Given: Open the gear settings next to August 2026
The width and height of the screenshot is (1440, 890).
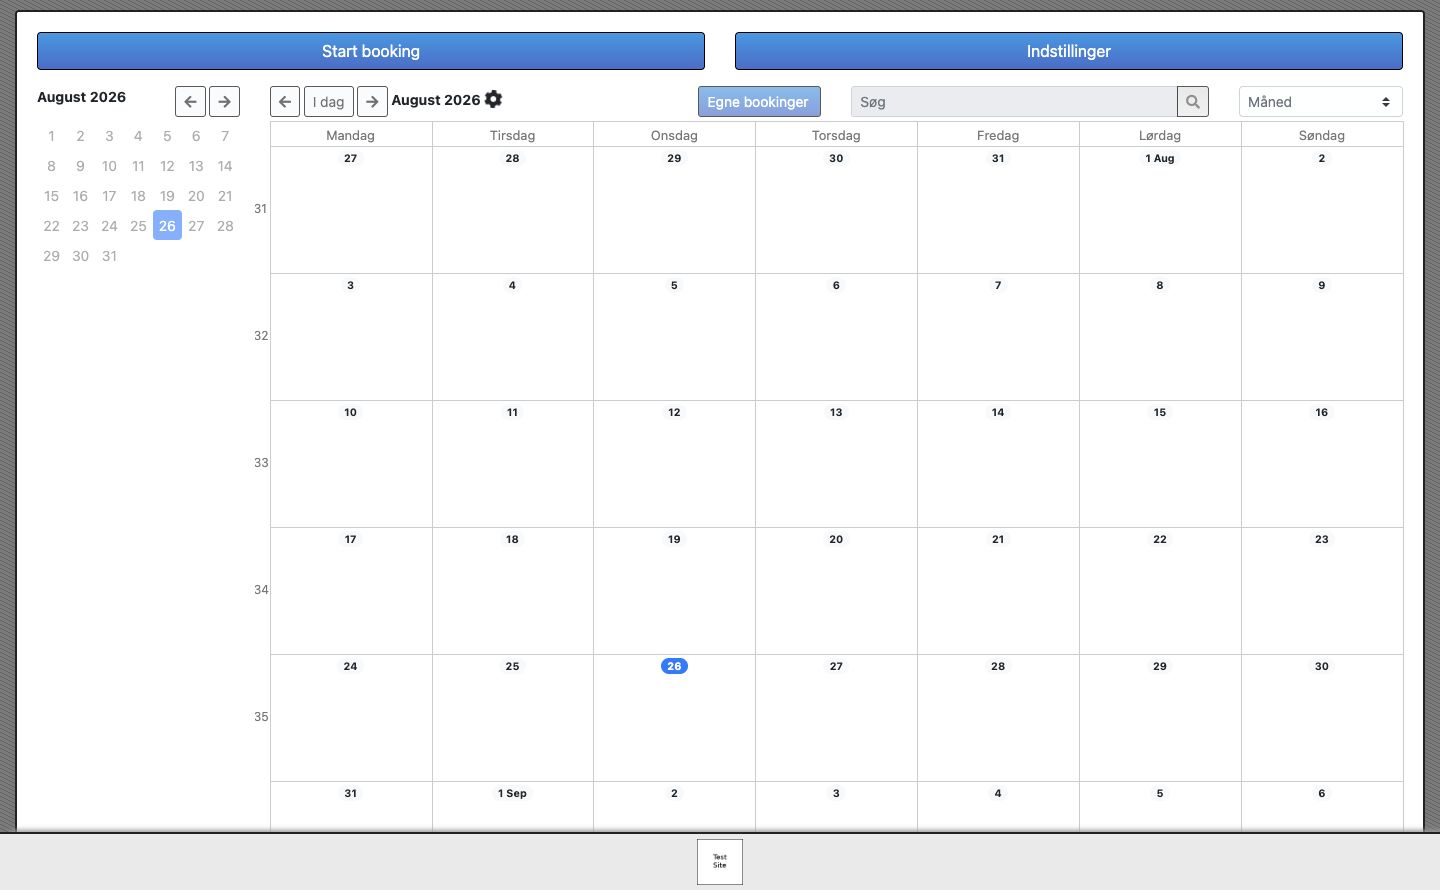Looking at the screenshot, I should pyautogui.click(x=493, y=99).
